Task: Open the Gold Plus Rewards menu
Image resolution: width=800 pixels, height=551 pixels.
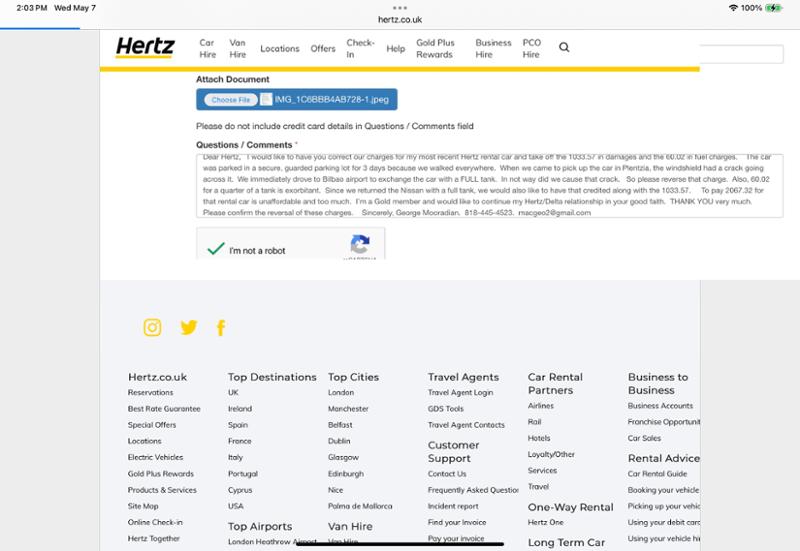Action: pos(435,48)
